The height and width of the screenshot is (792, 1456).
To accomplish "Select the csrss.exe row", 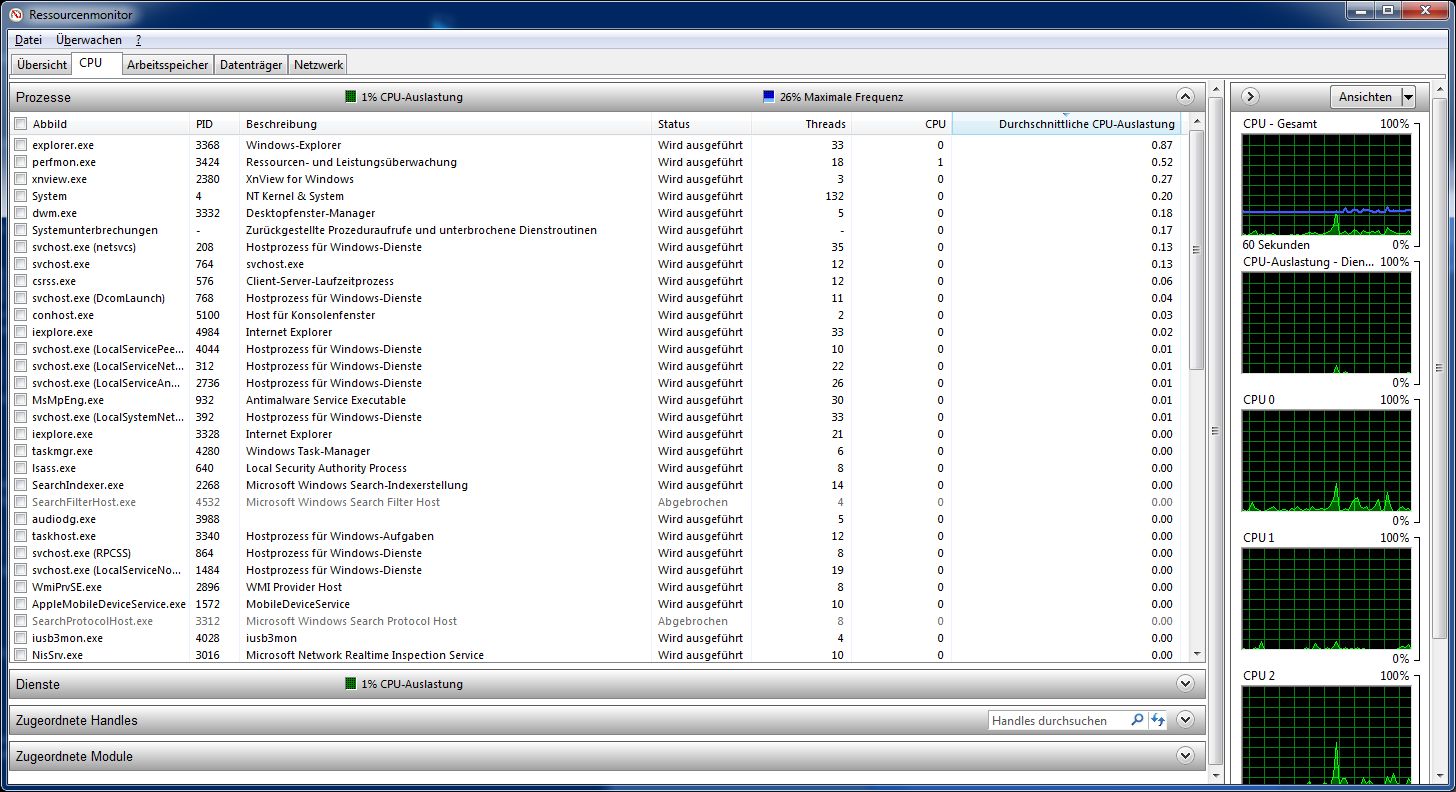I will pyautogui.click(x=594, y=281).
